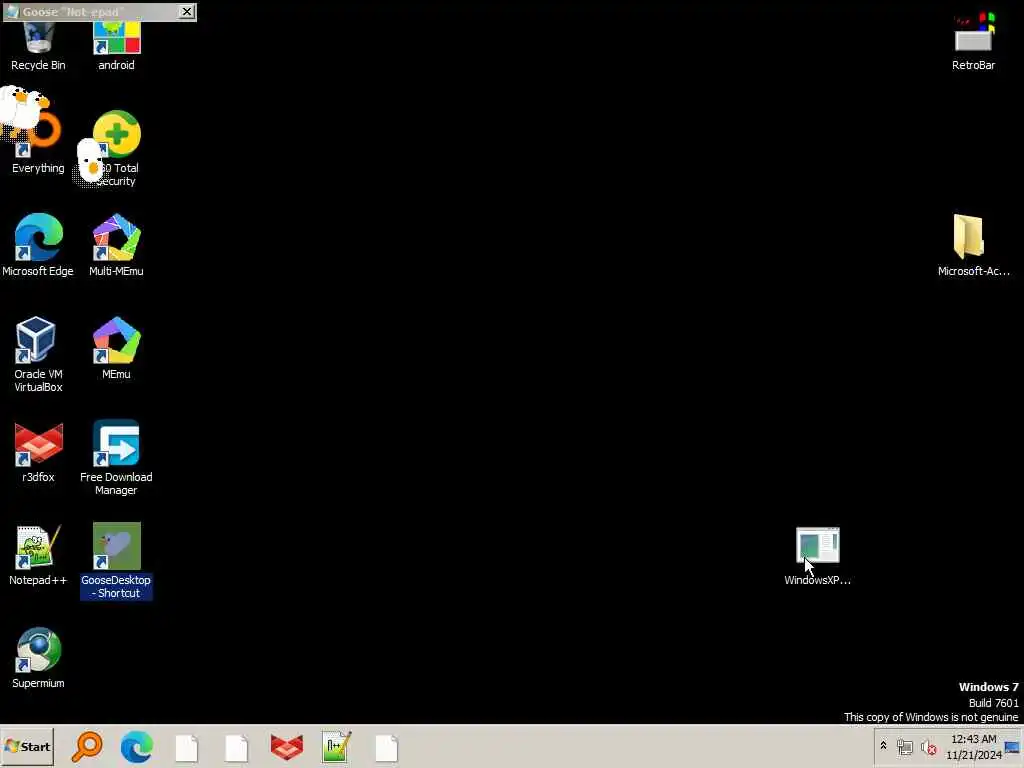The height and width of the screenshot is (768, 1024).
Task: Click blank taskbar icon just before r3dfox
Action: coord(236,747)
